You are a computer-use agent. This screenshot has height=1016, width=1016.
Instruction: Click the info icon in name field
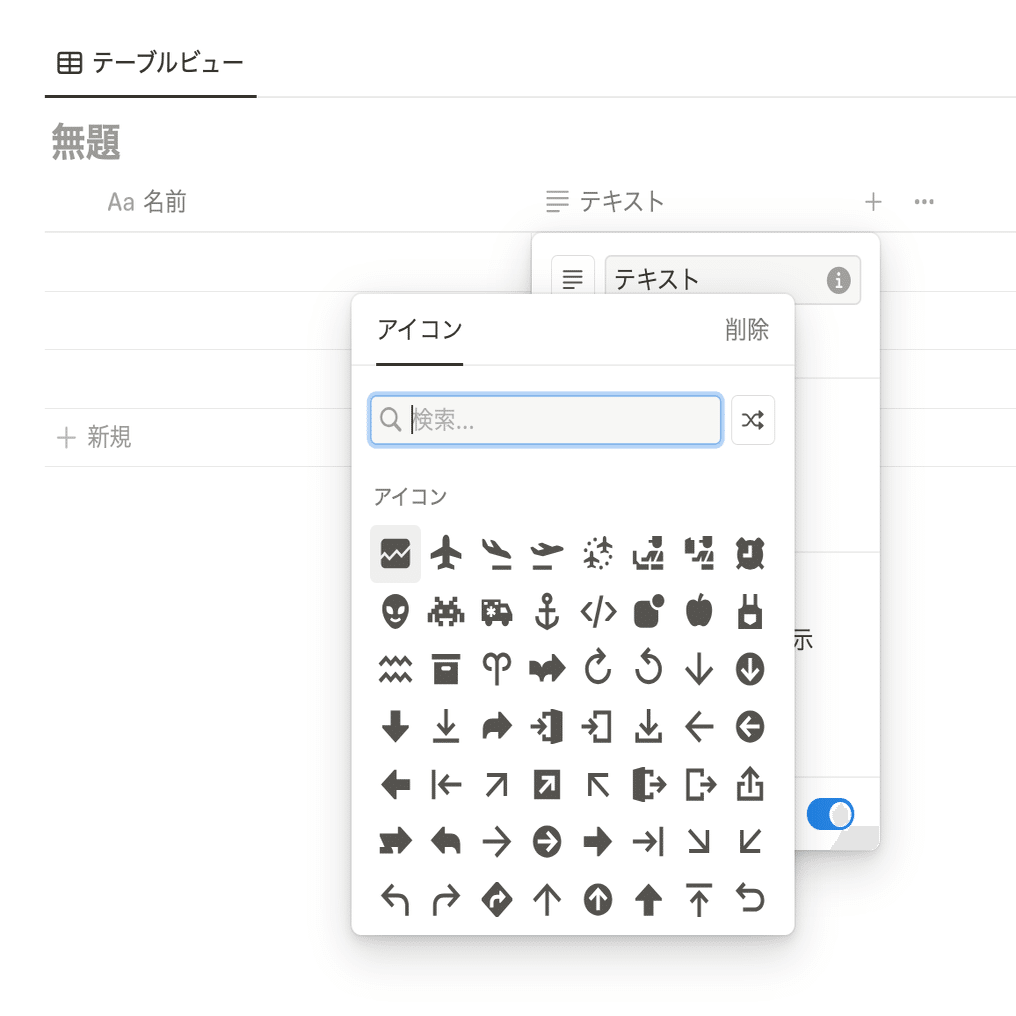(x=838, y=280)
